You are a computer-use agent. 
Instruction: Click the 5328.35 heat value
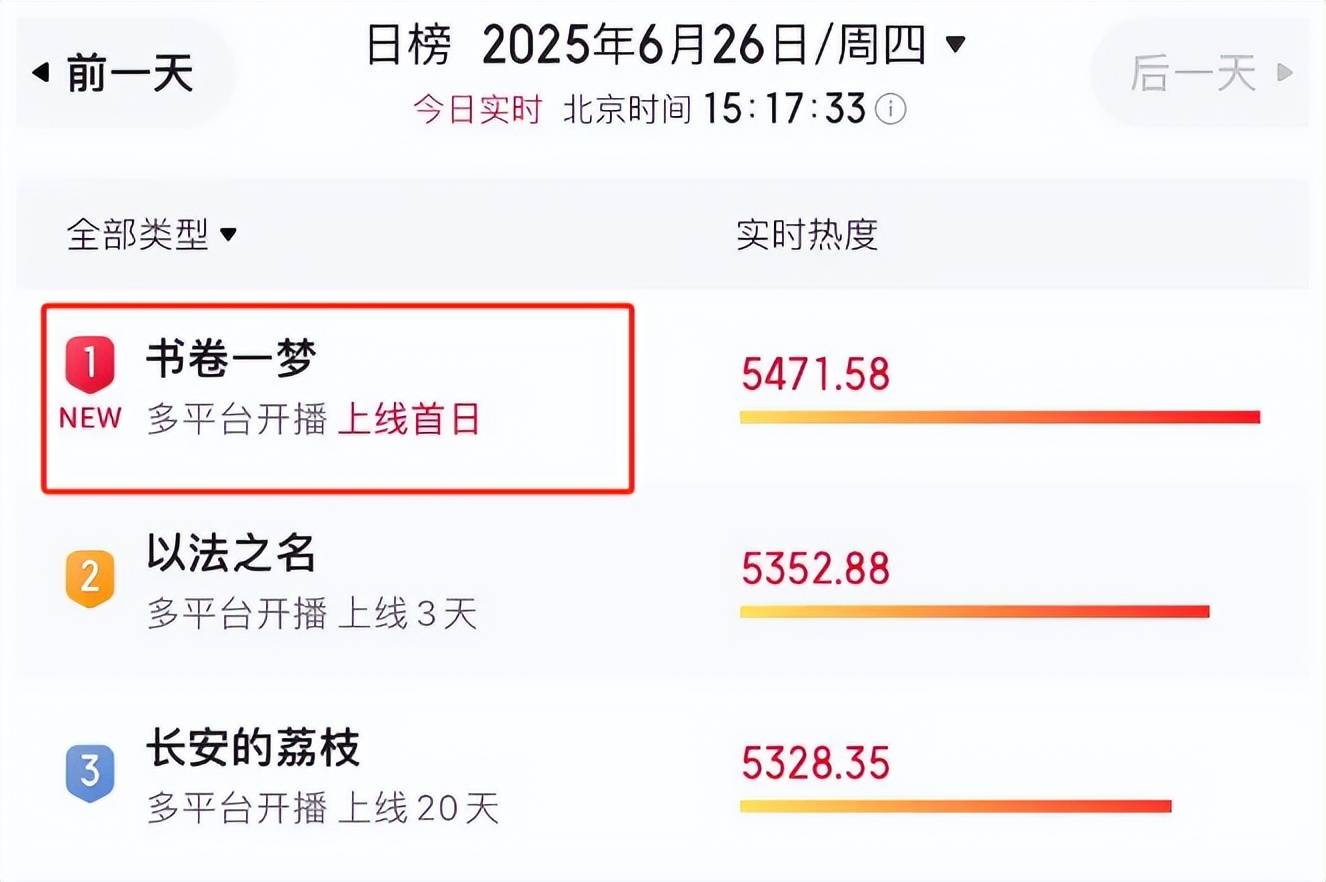pos(815,764)
